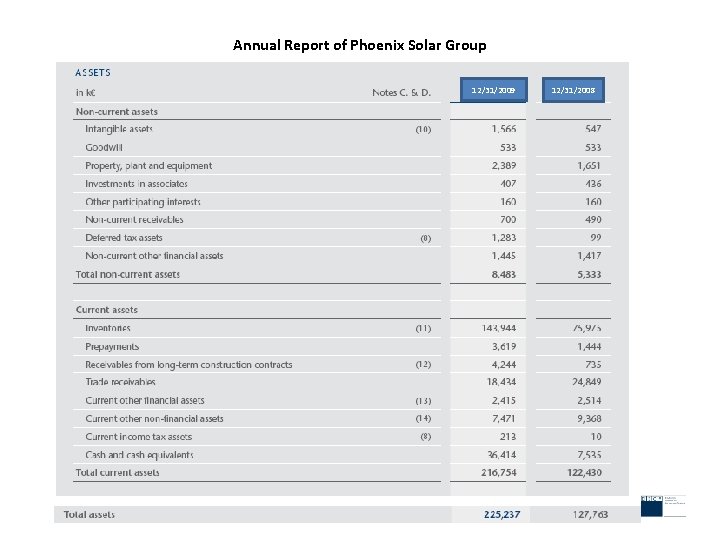Image resolution: width=720 pixels, height=540 pixels.
Task: Click the Goodwill row label
Action: point(104,147)
